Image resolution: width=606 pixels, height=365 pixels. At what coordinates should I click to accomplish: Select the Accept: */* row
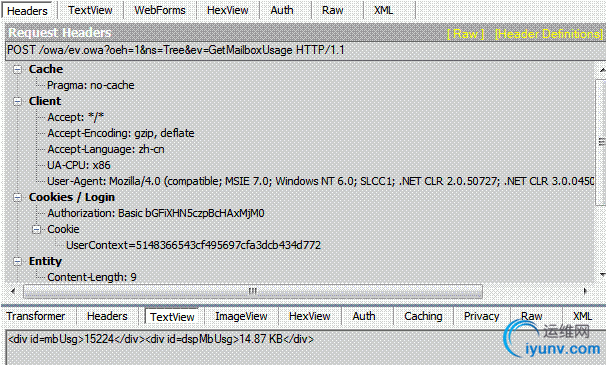75,117
